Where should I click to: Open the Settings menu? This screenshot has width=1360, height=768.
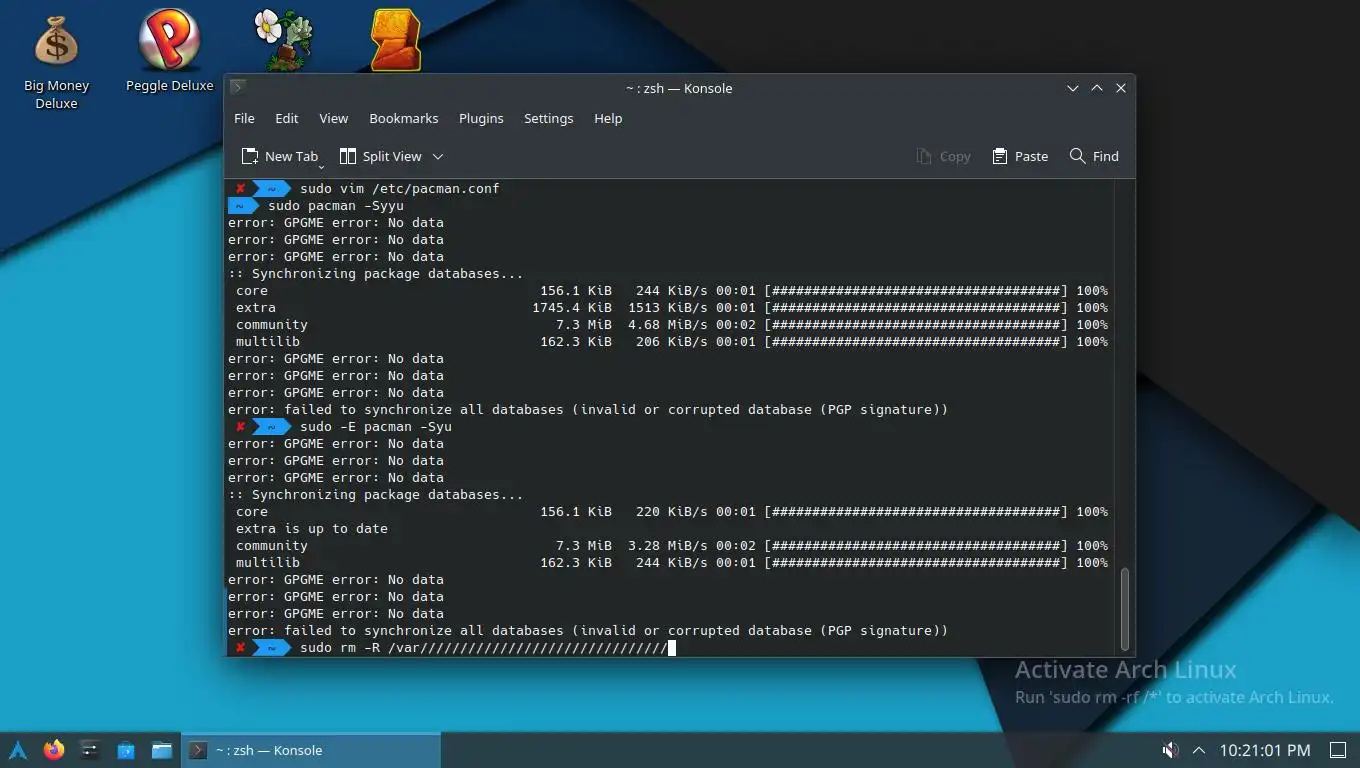coord(548,118)
